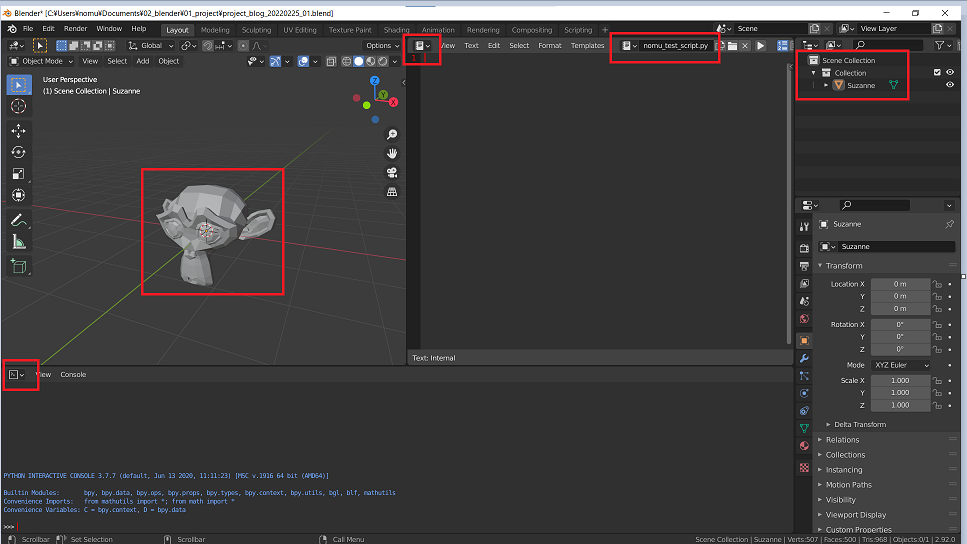Toggle lock for Scale X
This screenshot has width=967, height=544.
[x=937, y=381]
